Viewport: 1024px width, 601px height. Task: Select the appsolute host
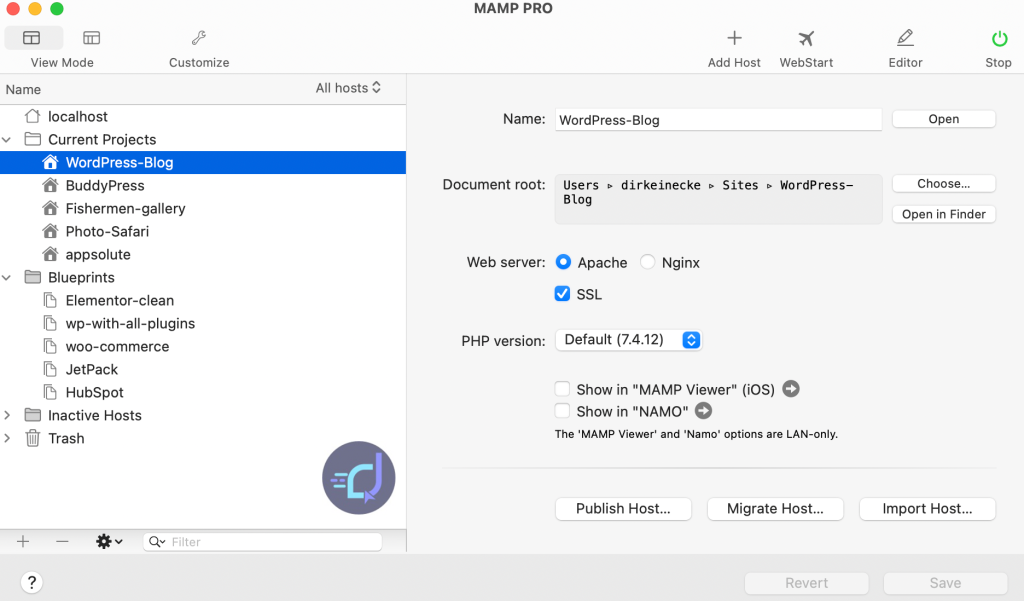(203, 254)
